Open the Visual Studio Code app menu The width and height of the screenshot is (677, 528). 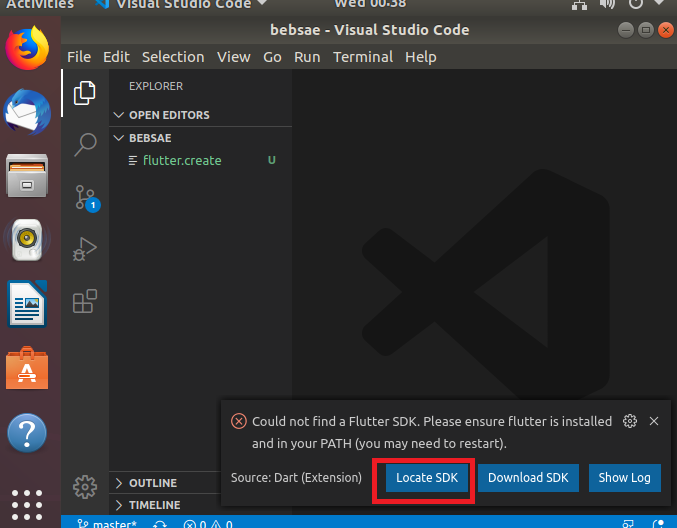click(181, 4)
